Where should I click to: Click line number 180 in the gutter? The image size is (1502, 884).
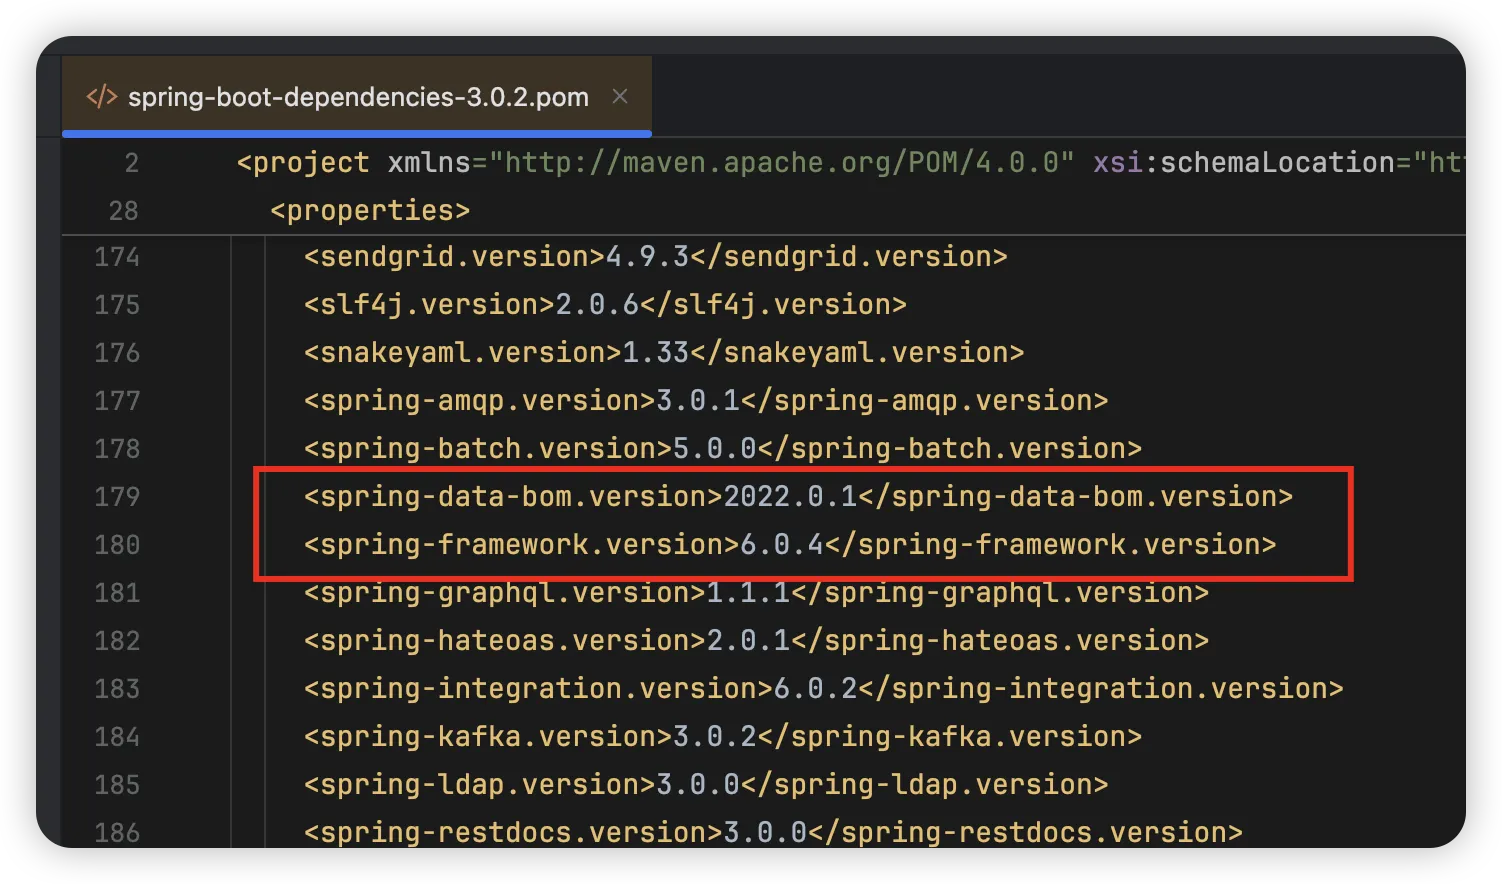click(x=117, y=545)
